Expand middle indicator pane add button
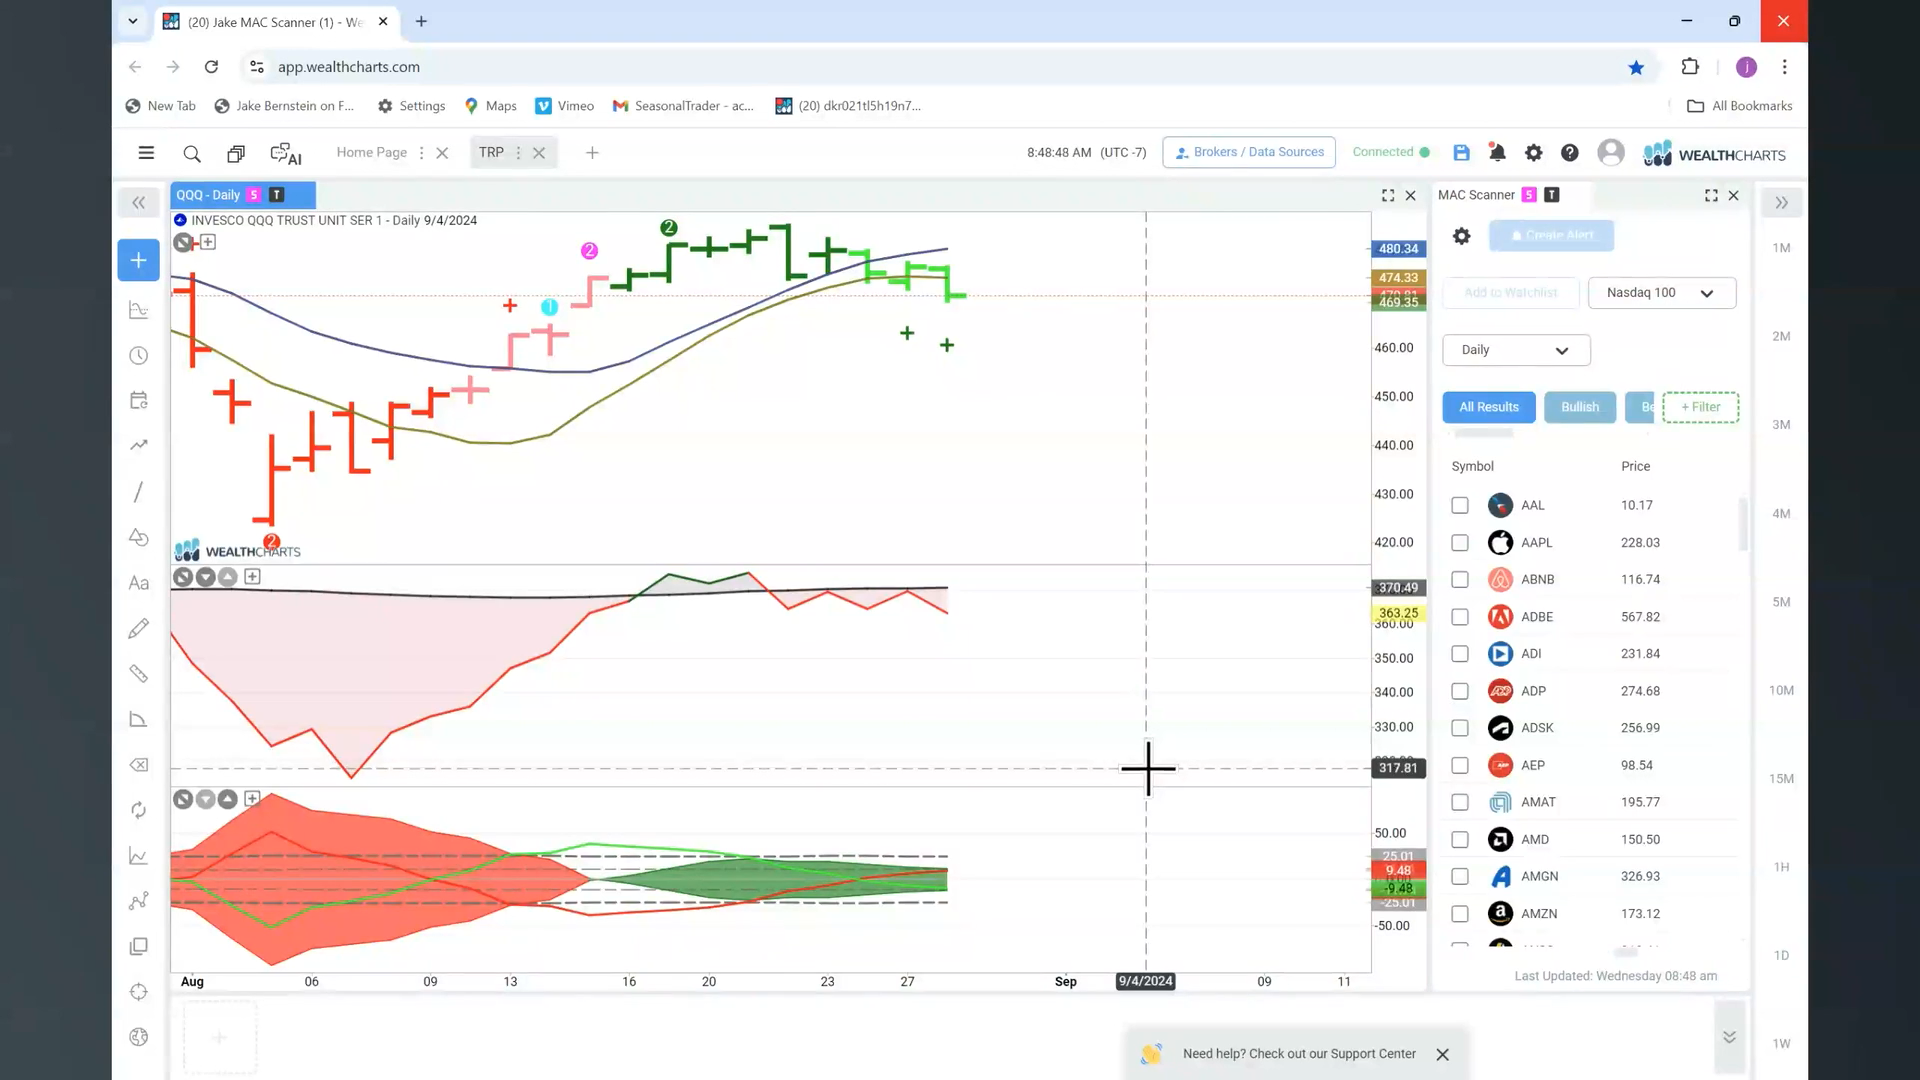 [252, 577]
